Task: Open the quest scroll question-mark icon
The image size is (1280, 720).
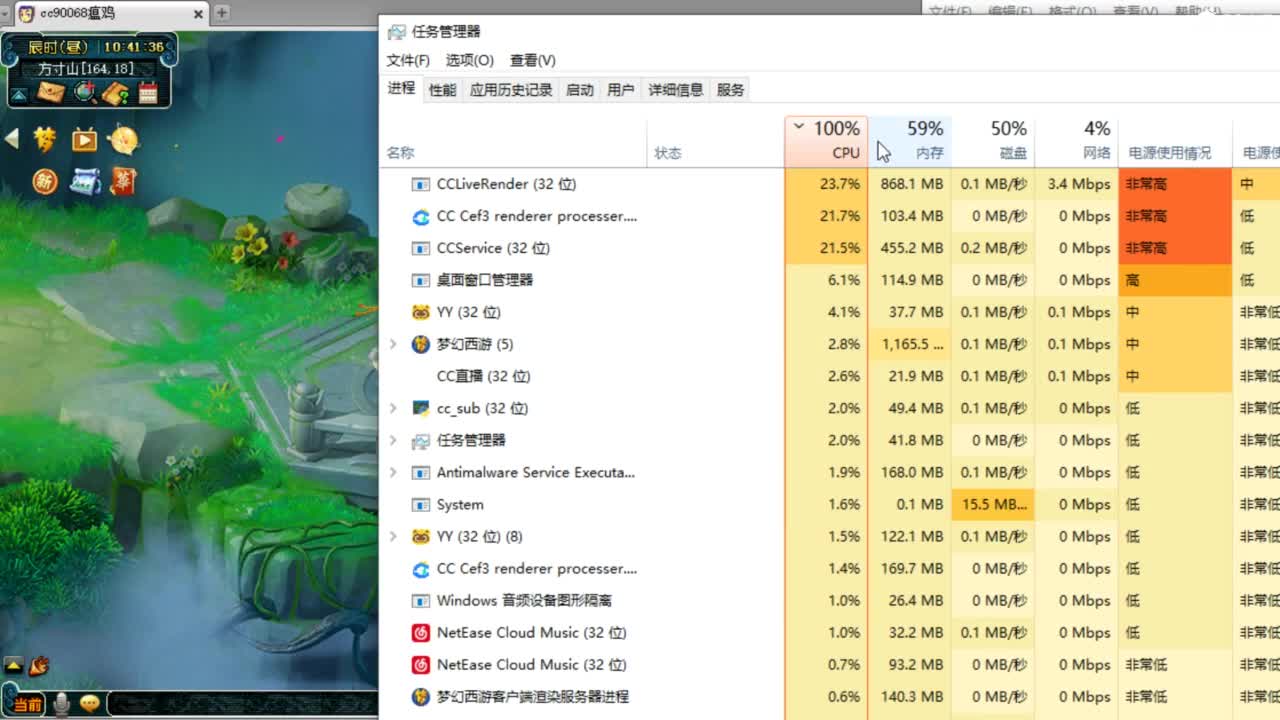Action: coord(115,92)
